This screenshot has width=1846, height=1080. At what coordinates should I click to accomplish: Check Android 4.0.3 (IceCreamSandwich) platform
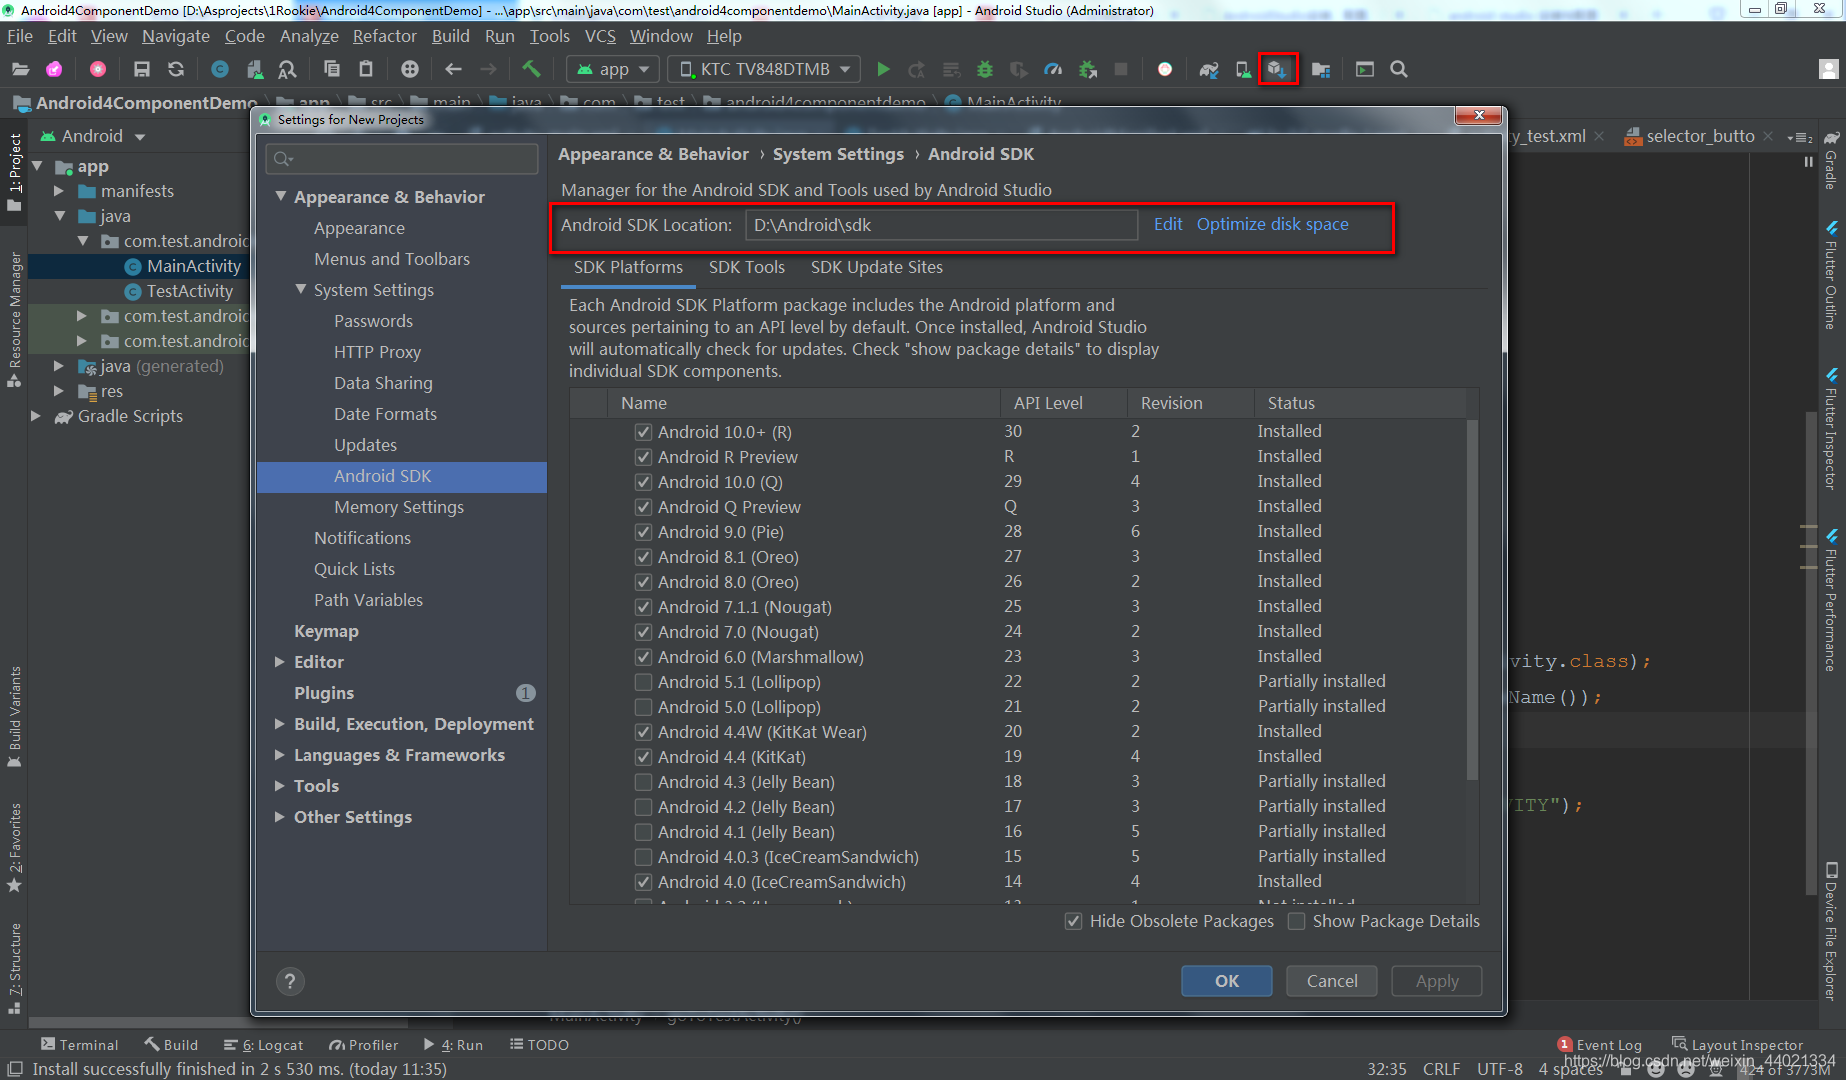[x=643, y=857]
